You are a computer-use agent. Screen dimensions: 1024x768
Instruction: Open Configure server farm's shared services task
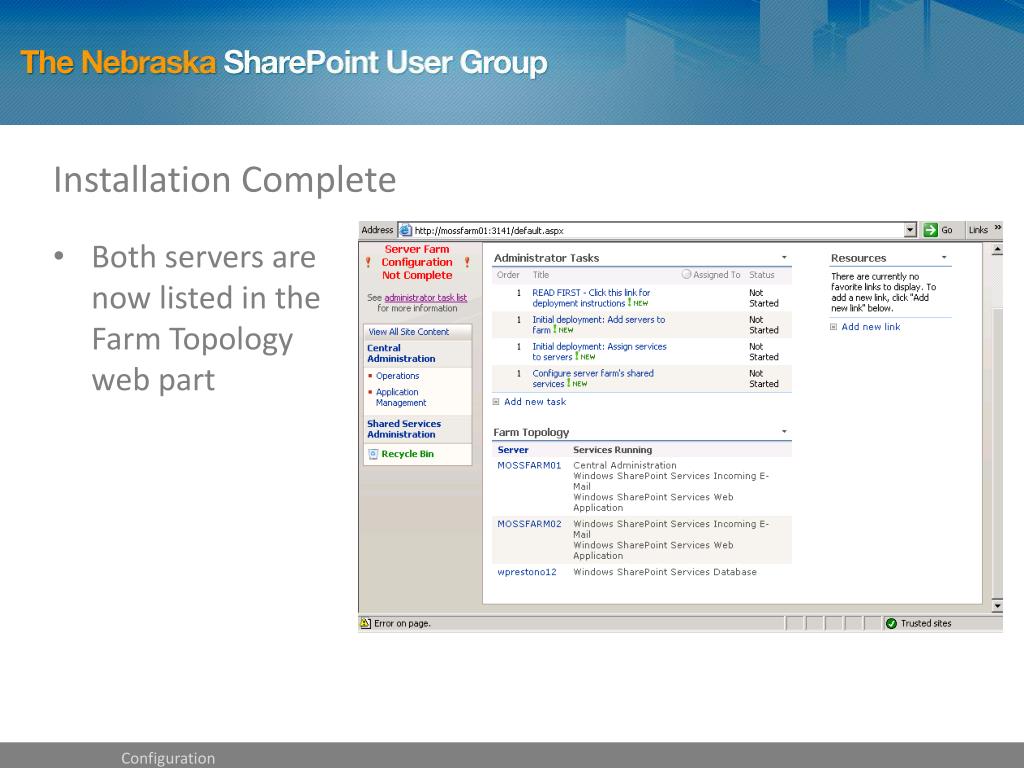pos(592,378)
